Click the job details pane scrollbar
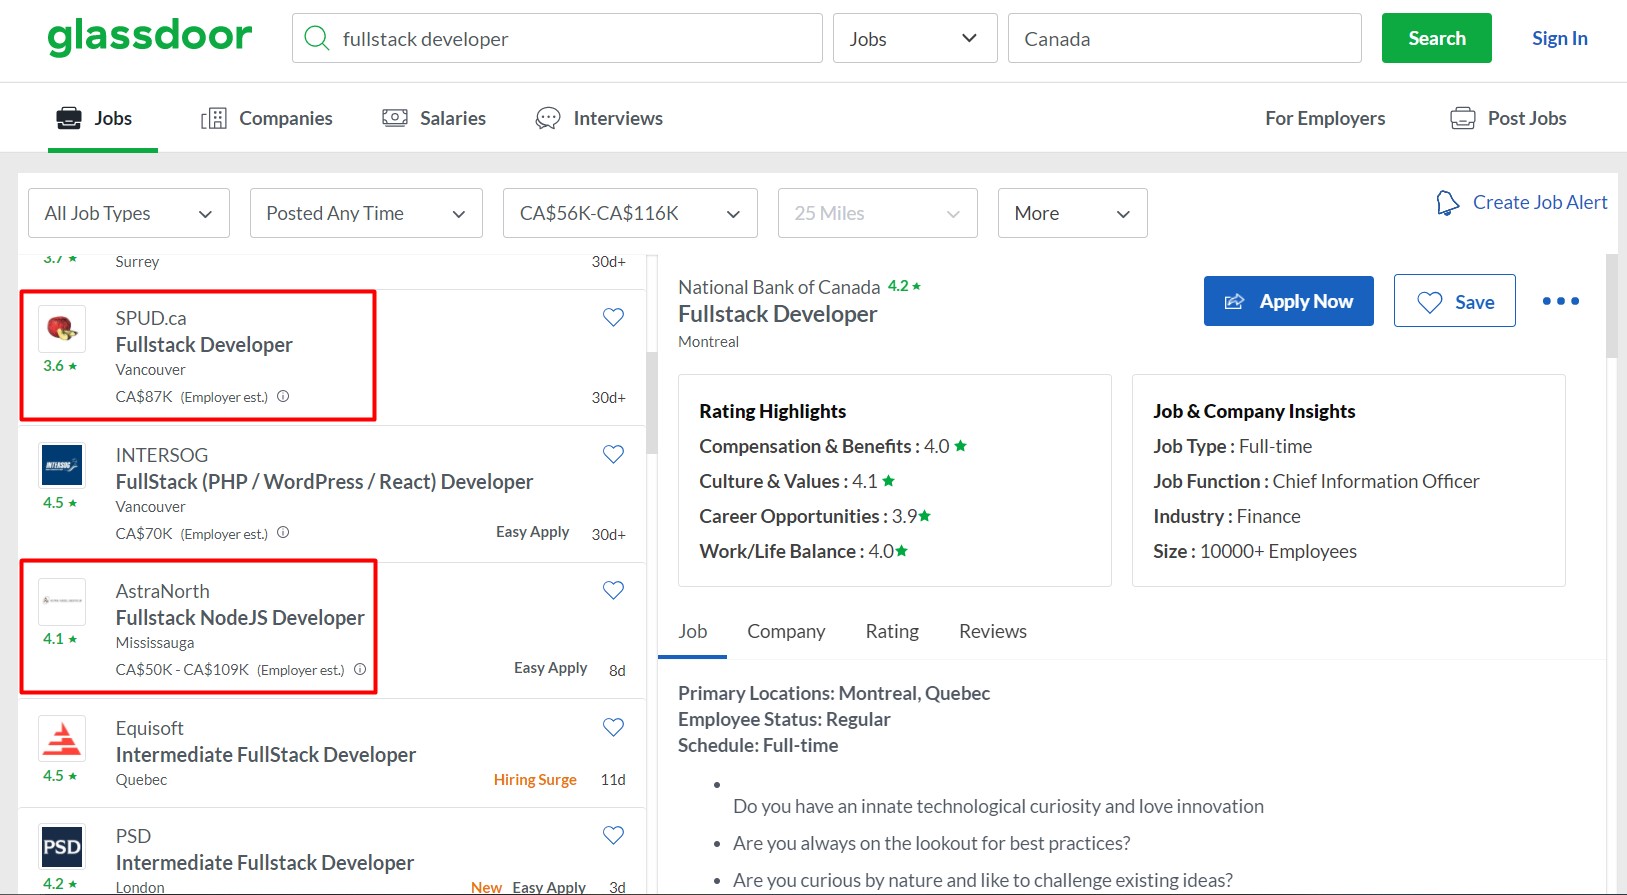 1611,306
